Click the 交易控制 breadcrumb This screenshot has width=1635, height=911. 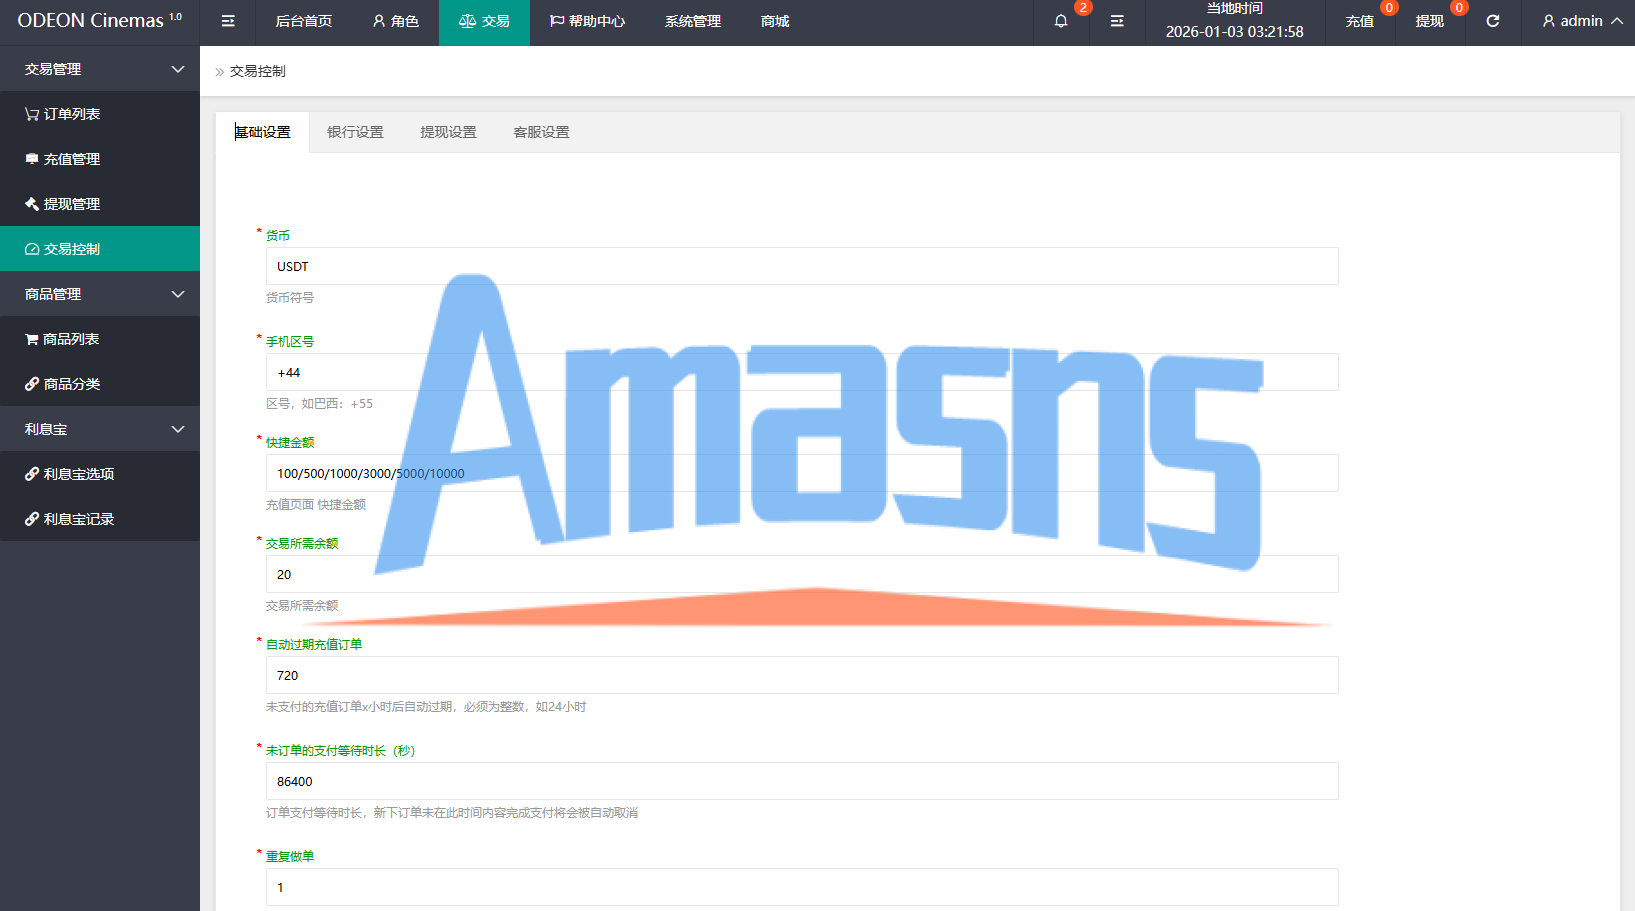pyautogui.click(x=258, y=71)
